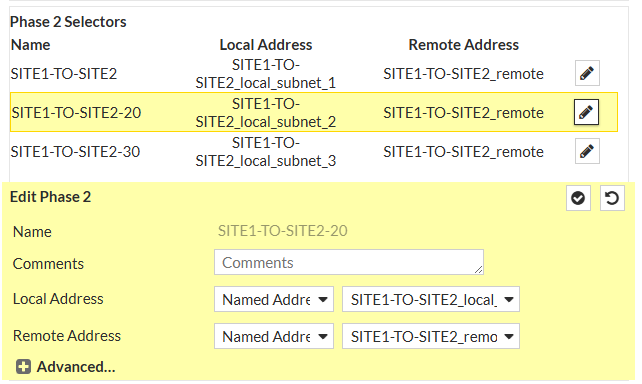Click local address SITE1-TO-SITE2_local_subnet_3

click(x=266, y=152)
